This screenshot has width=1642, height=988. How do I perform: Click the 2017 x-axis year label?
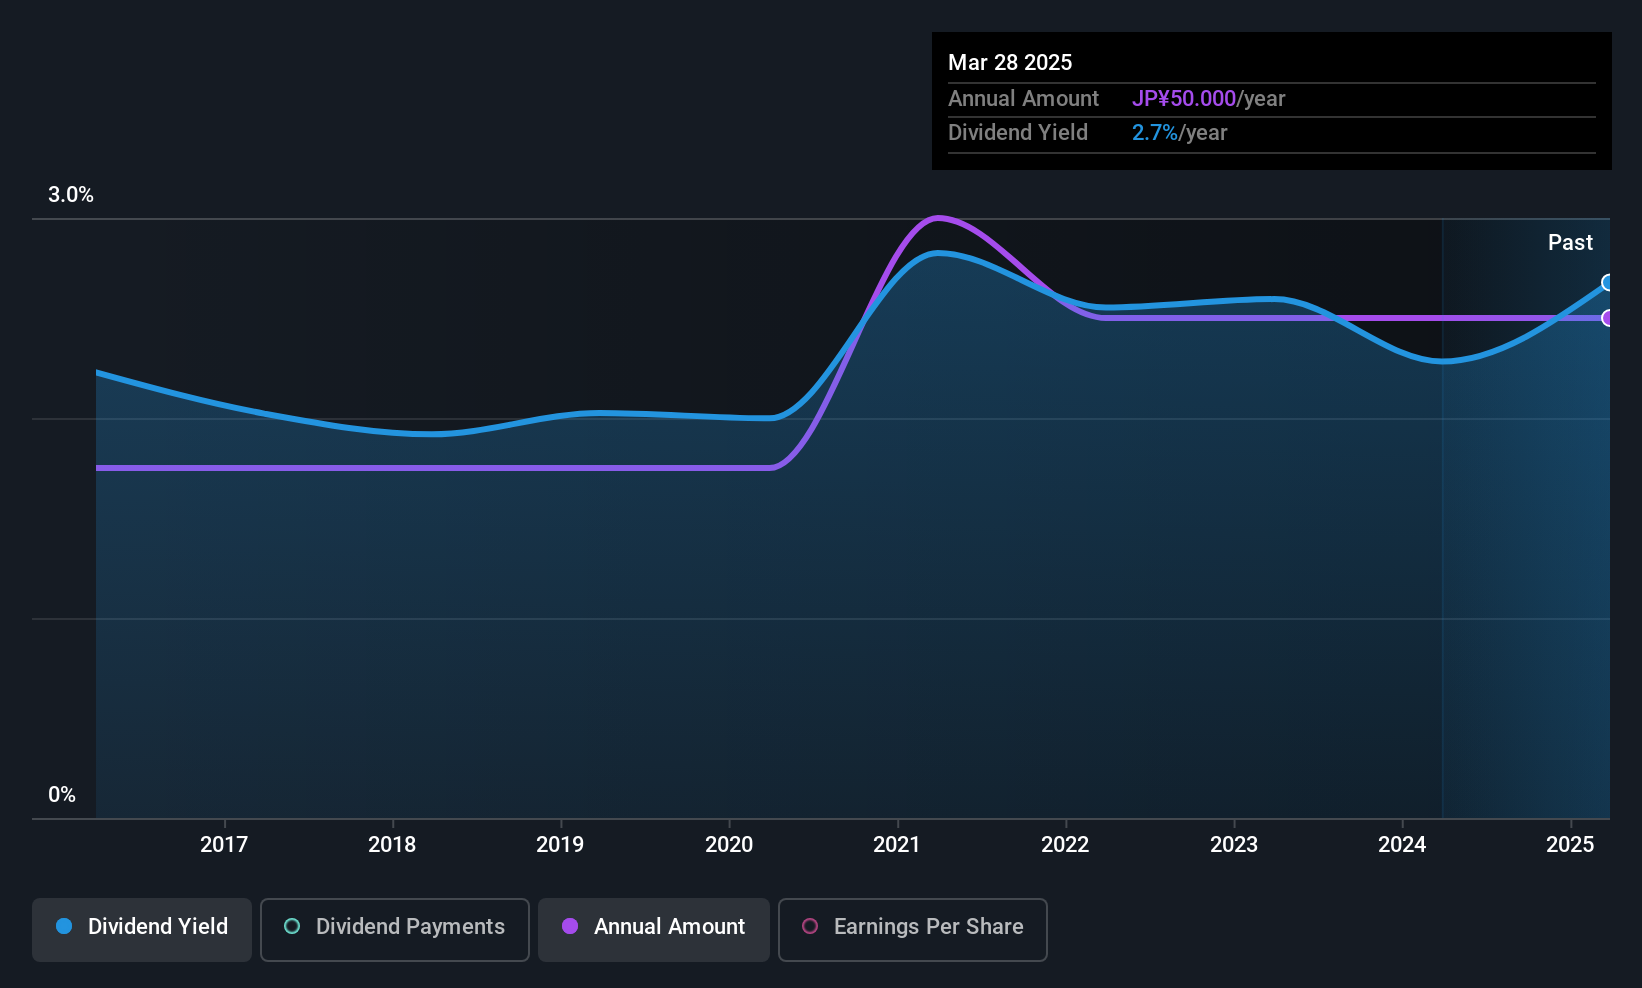pos(224,844)
